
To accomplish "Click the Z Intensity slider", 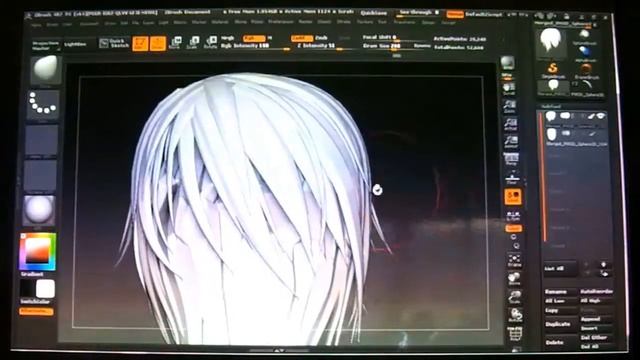I will 325,46.
